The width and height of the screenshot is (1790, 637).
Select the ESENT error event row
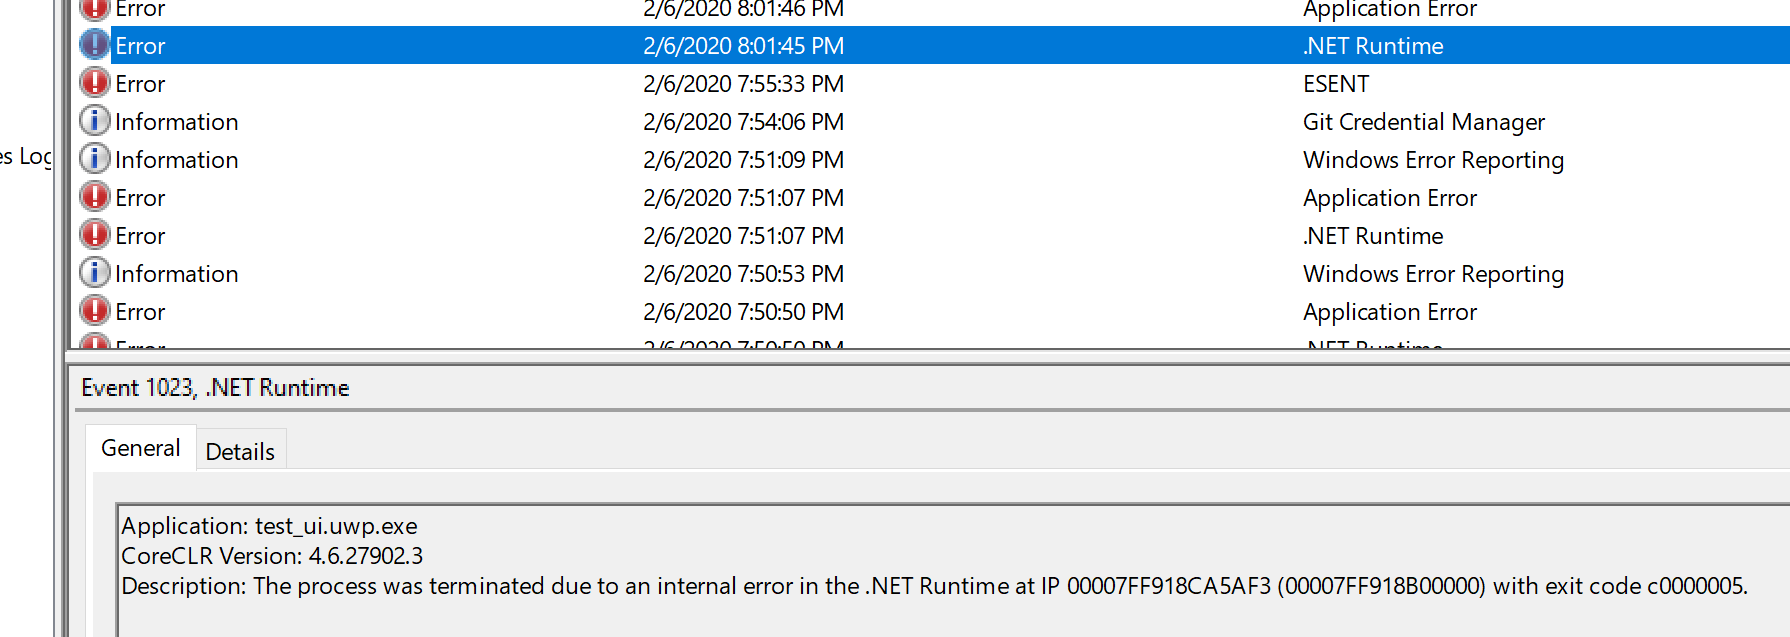600,83
